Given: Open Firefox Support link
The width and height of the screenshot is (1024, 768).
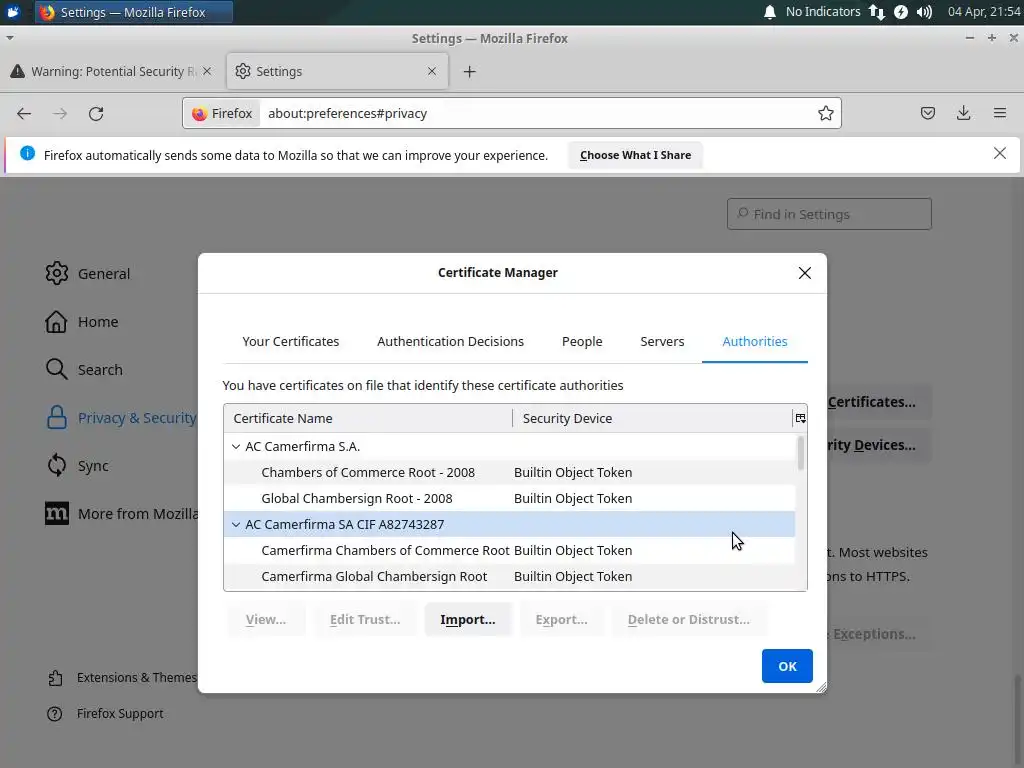Looking at the screenshot, I should [x=105, y=714].
